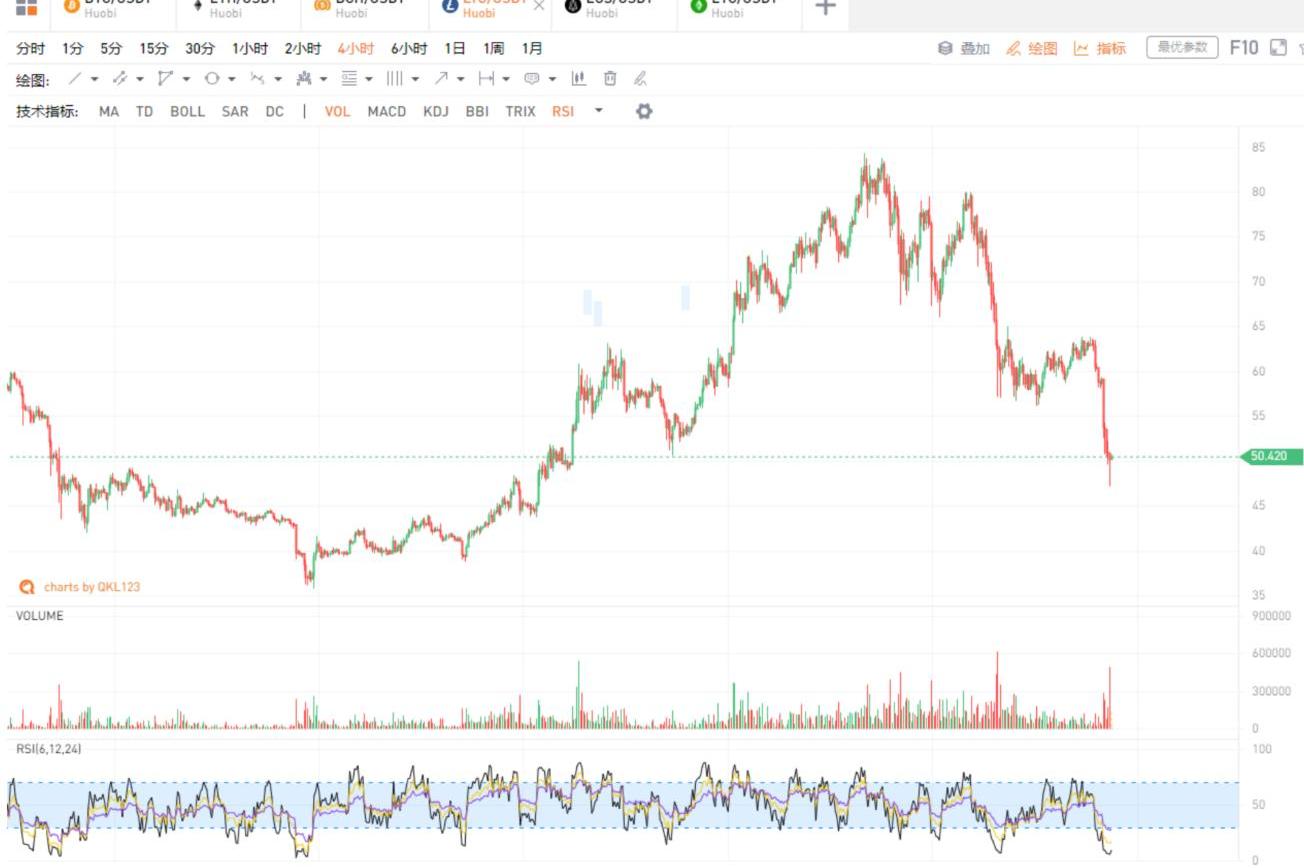
Task: Toggle the RSI indicator off
Action: tap(563, 111)
